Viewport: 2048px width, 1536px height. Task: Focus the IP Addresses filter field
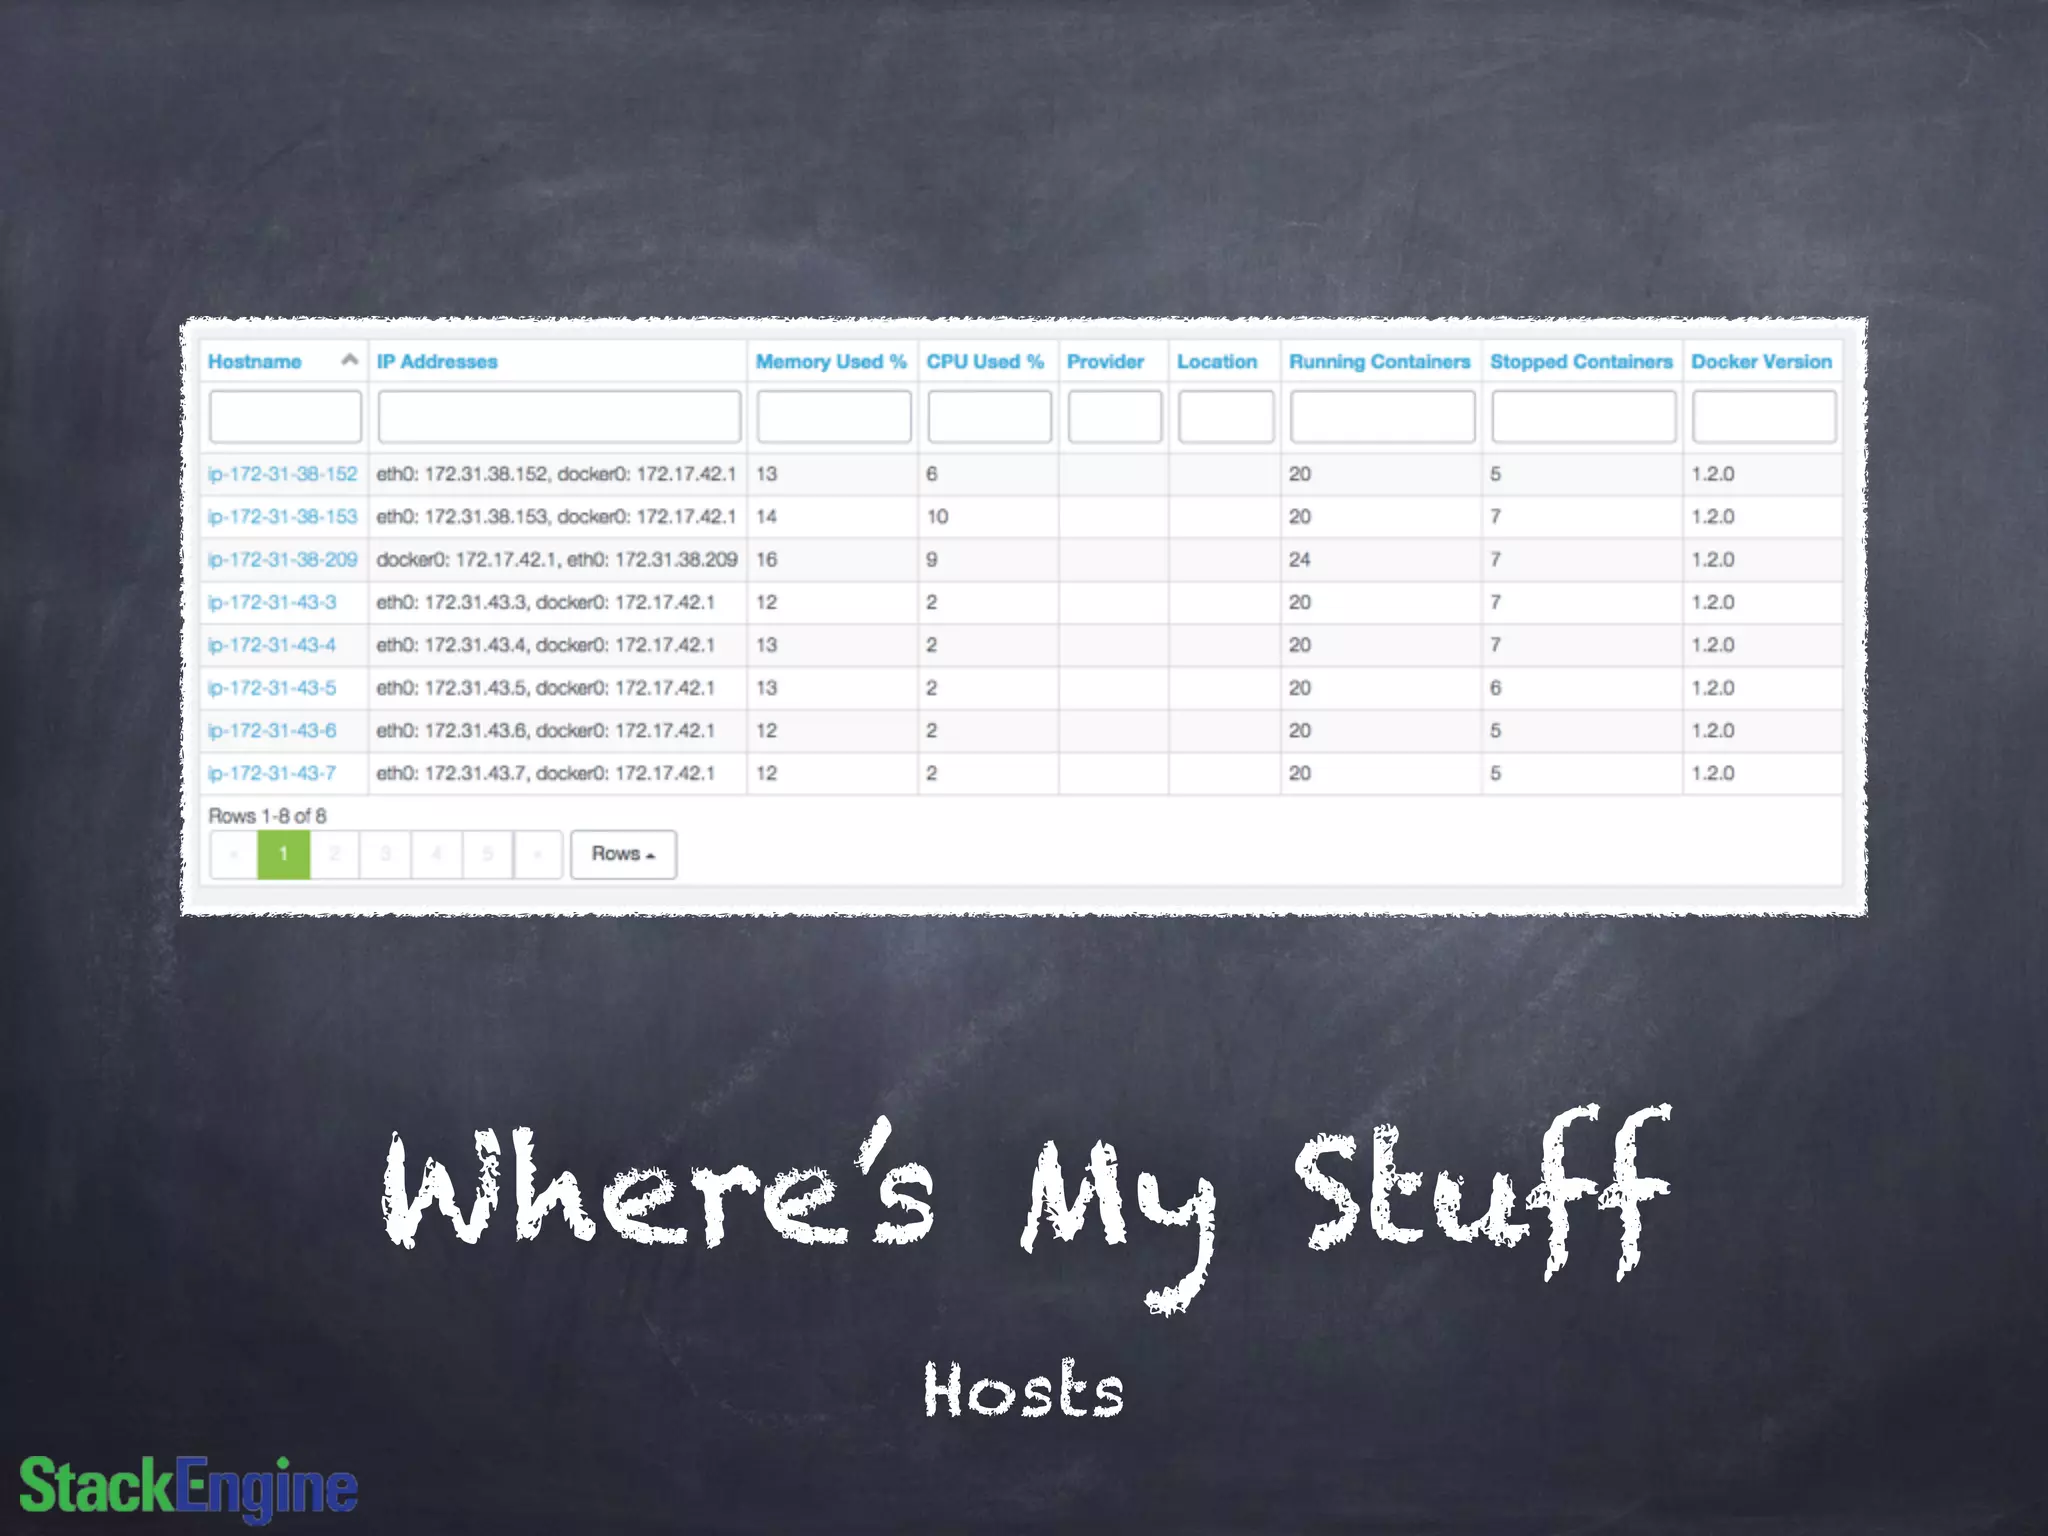pos(559,416)
